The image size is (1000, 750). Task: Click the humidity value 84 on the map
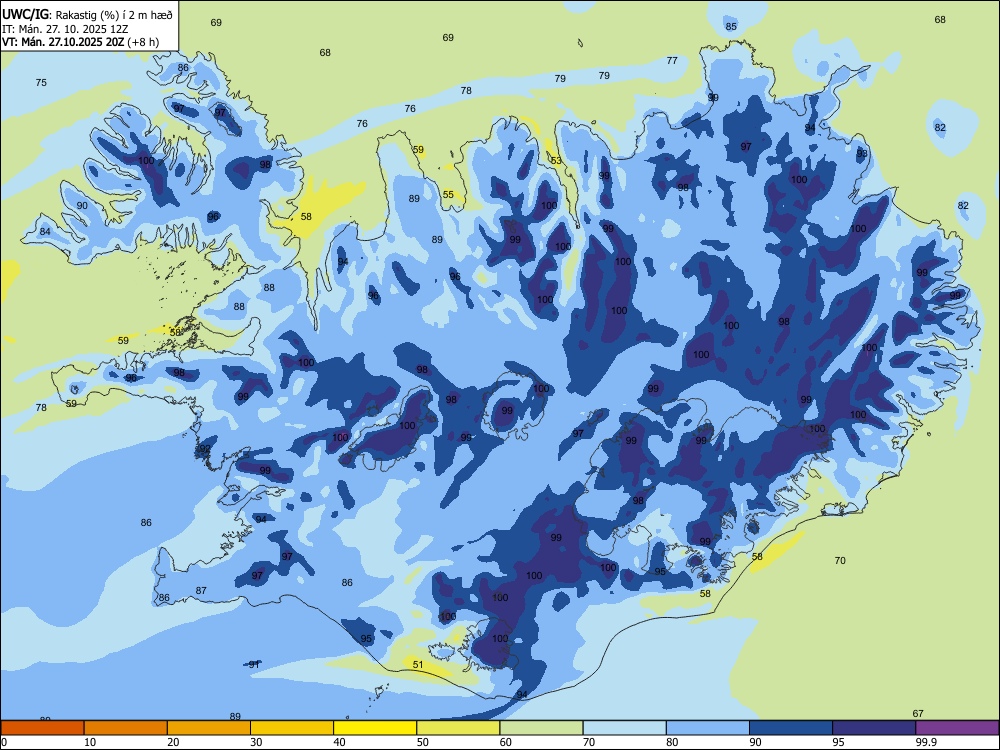(45, 232)
